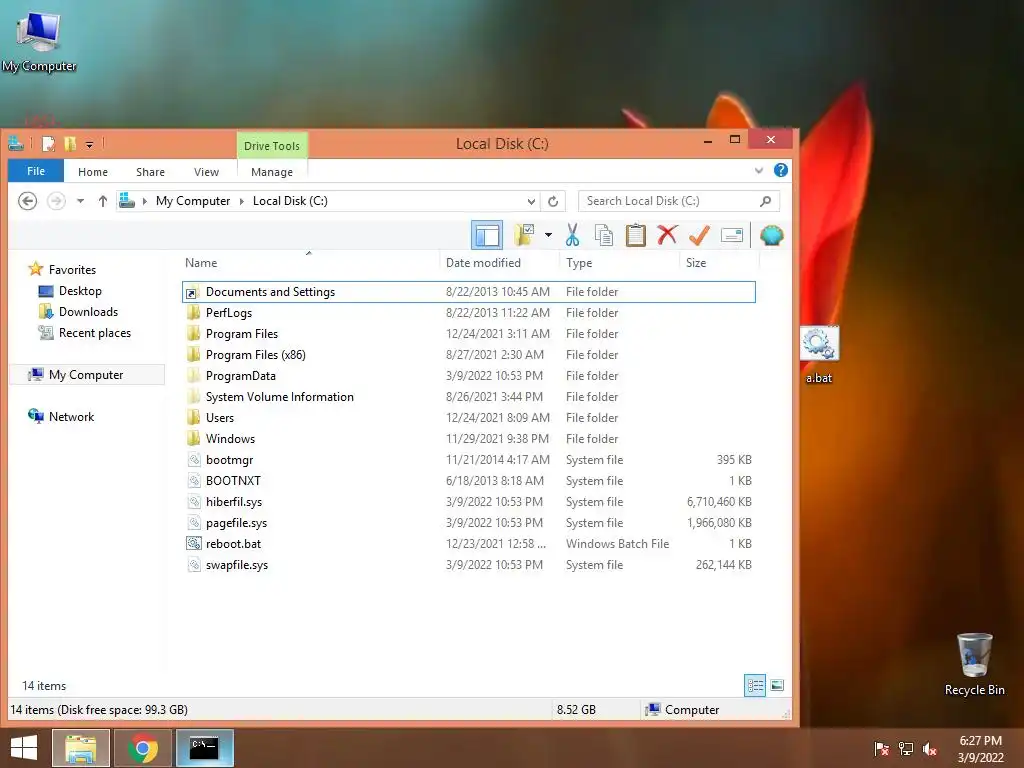Viewport: 1024px width, 768px height.
Task: Expand the arrow before My Computer breadcrumb
Action: 144,201
